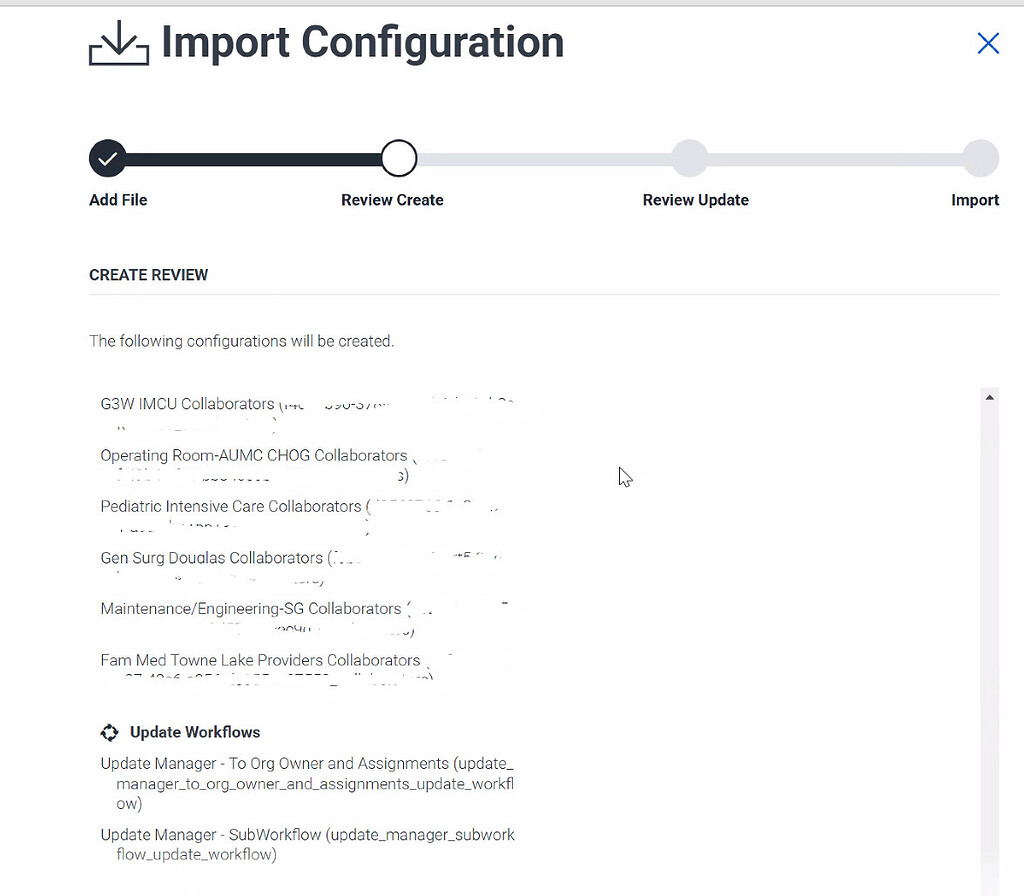Click the mouse cursor hotspot area arrow
The image size is (1024, 896).
(620, 468)
